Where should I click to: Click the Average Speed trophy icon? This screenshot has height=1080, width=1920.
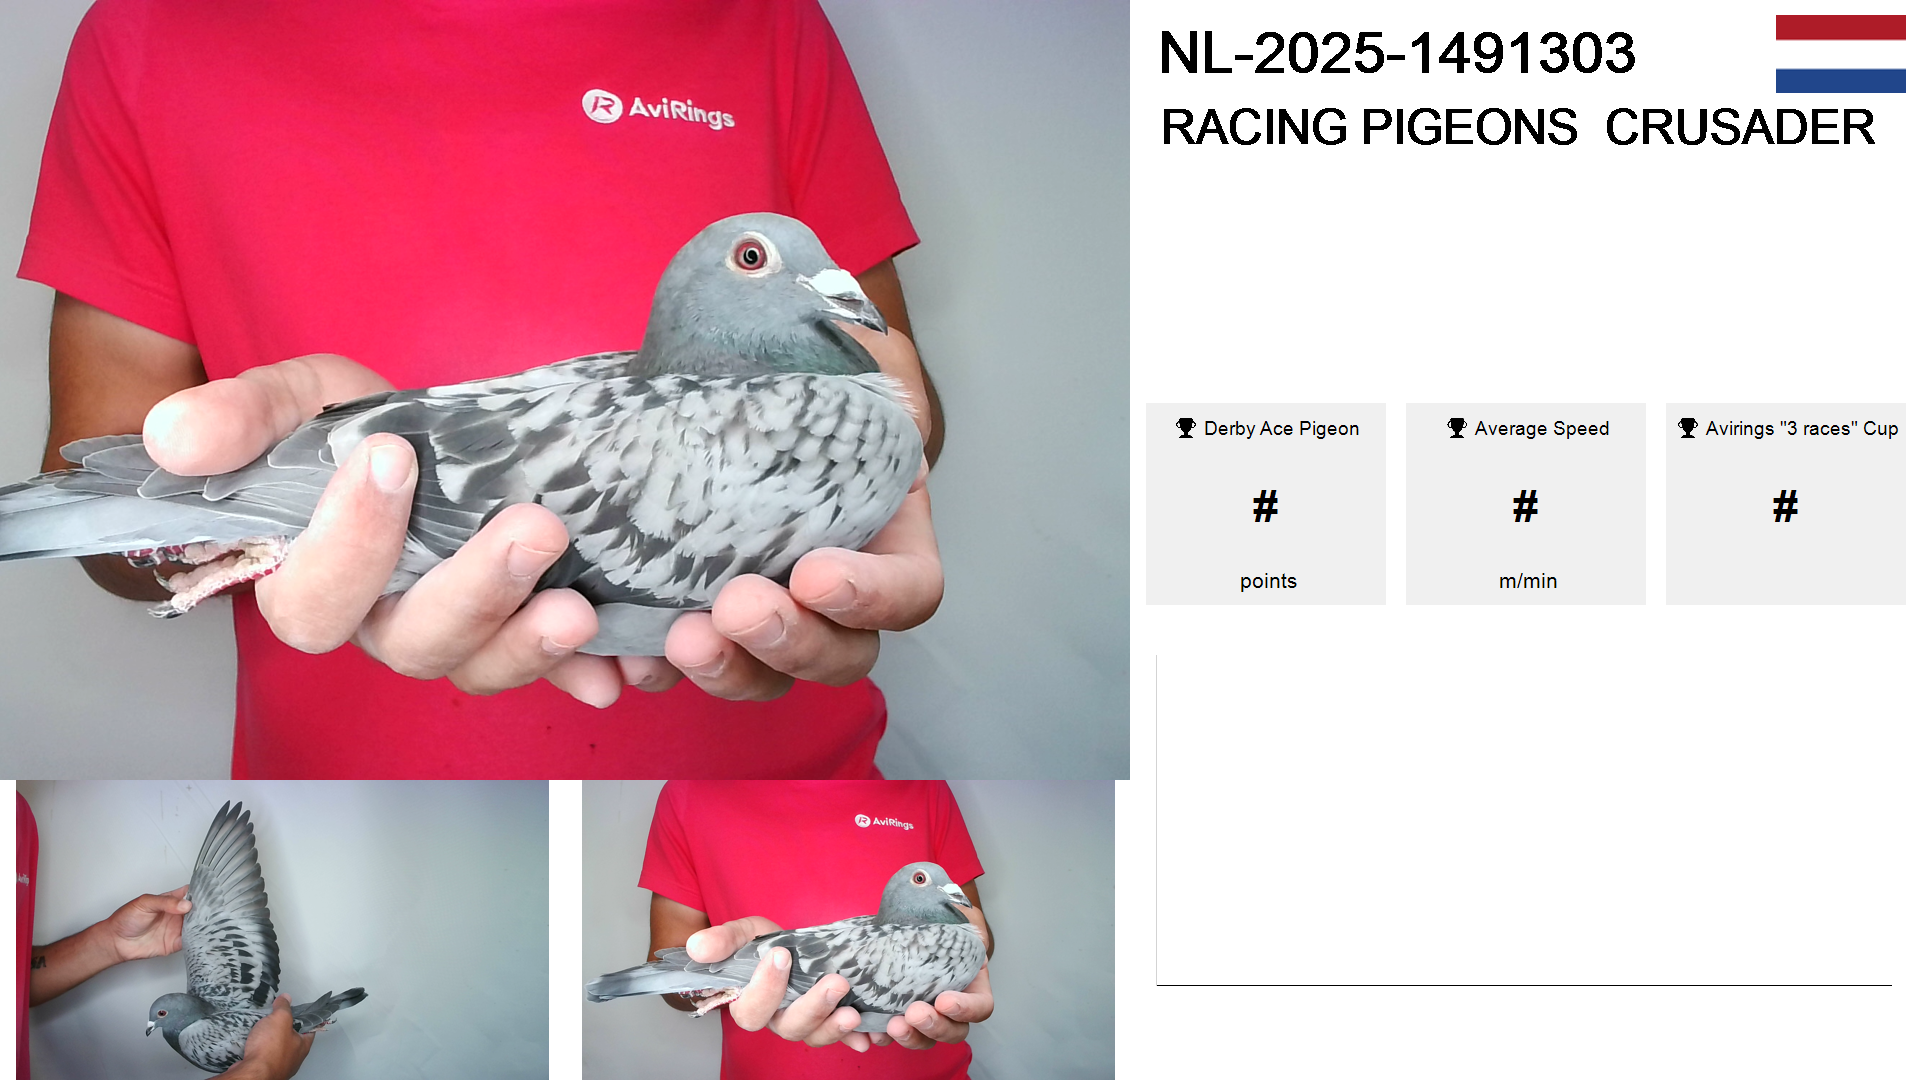click(x=1456, y=428)
